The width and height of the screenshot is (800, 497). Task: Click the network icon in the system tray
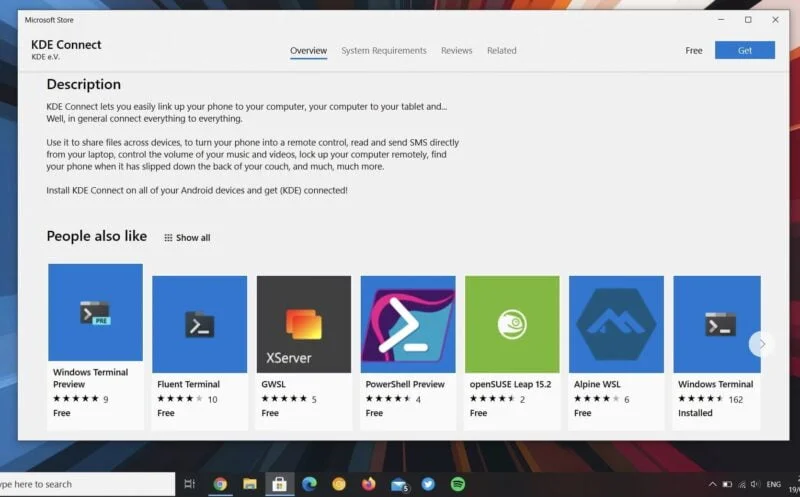click(x=742, y=484)
